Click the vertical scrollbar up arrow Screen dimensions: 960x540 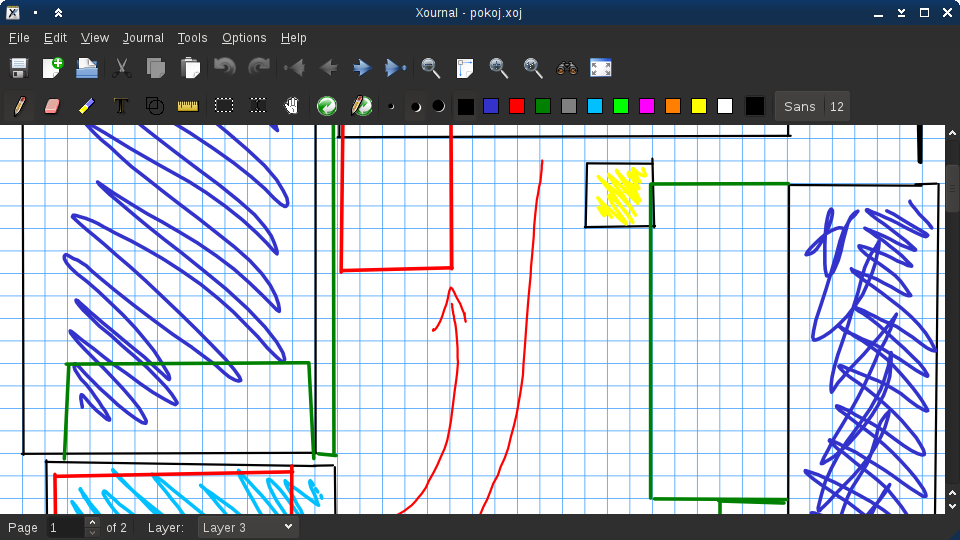click(952, 132)
